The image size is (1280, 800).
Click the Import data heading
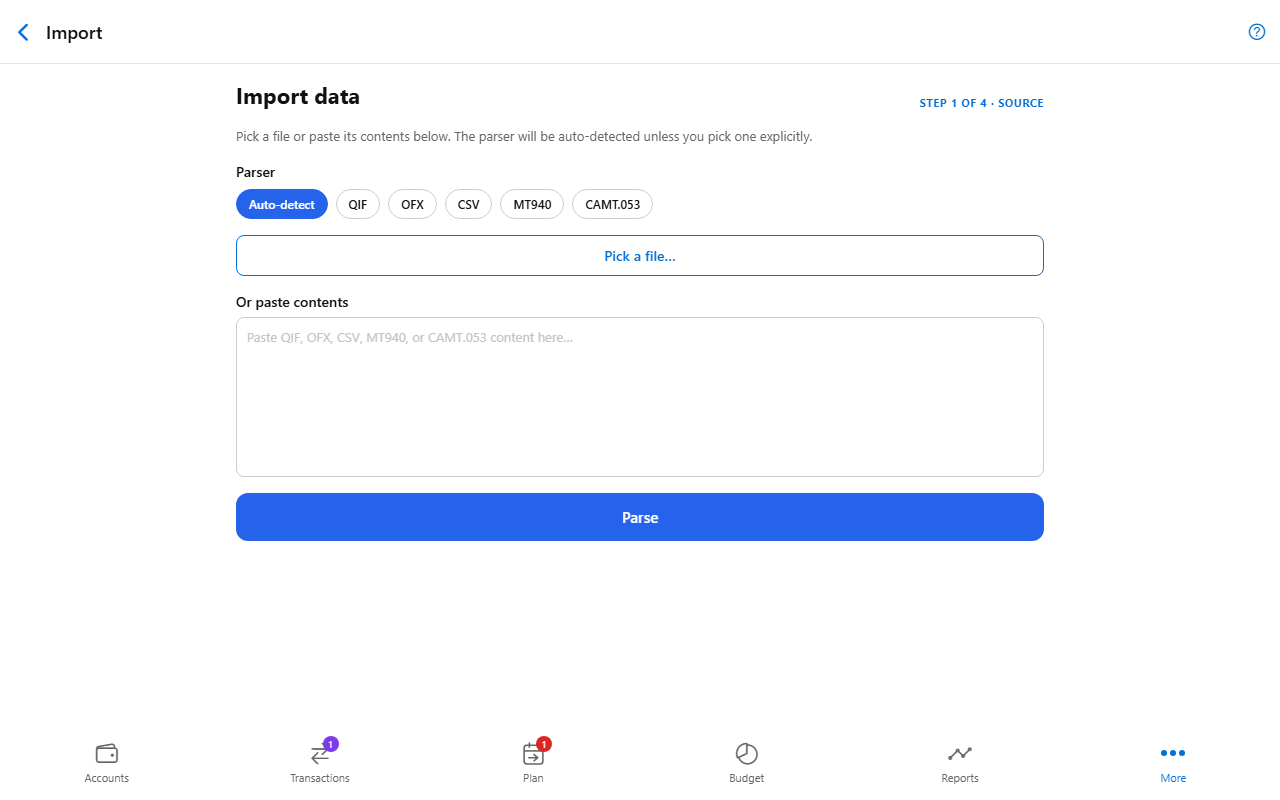point(298,97)
